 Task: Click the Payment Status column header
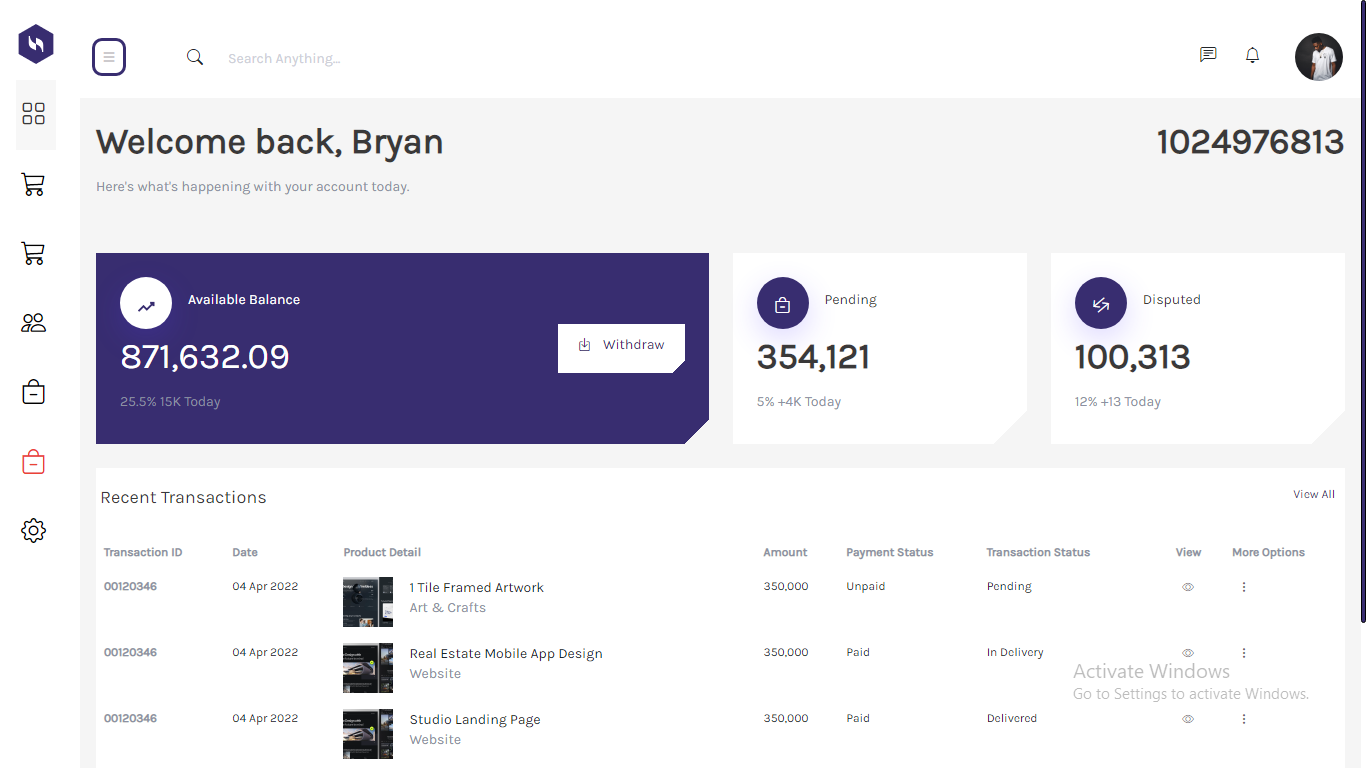[x=890, y=552]
